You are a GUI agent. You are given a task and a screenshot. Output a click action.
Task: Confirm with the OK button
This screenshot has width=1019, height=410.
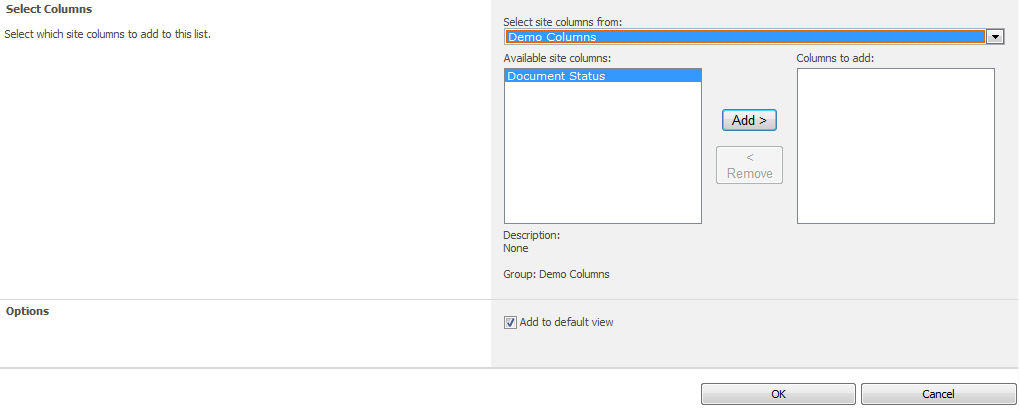pos(778,394)
